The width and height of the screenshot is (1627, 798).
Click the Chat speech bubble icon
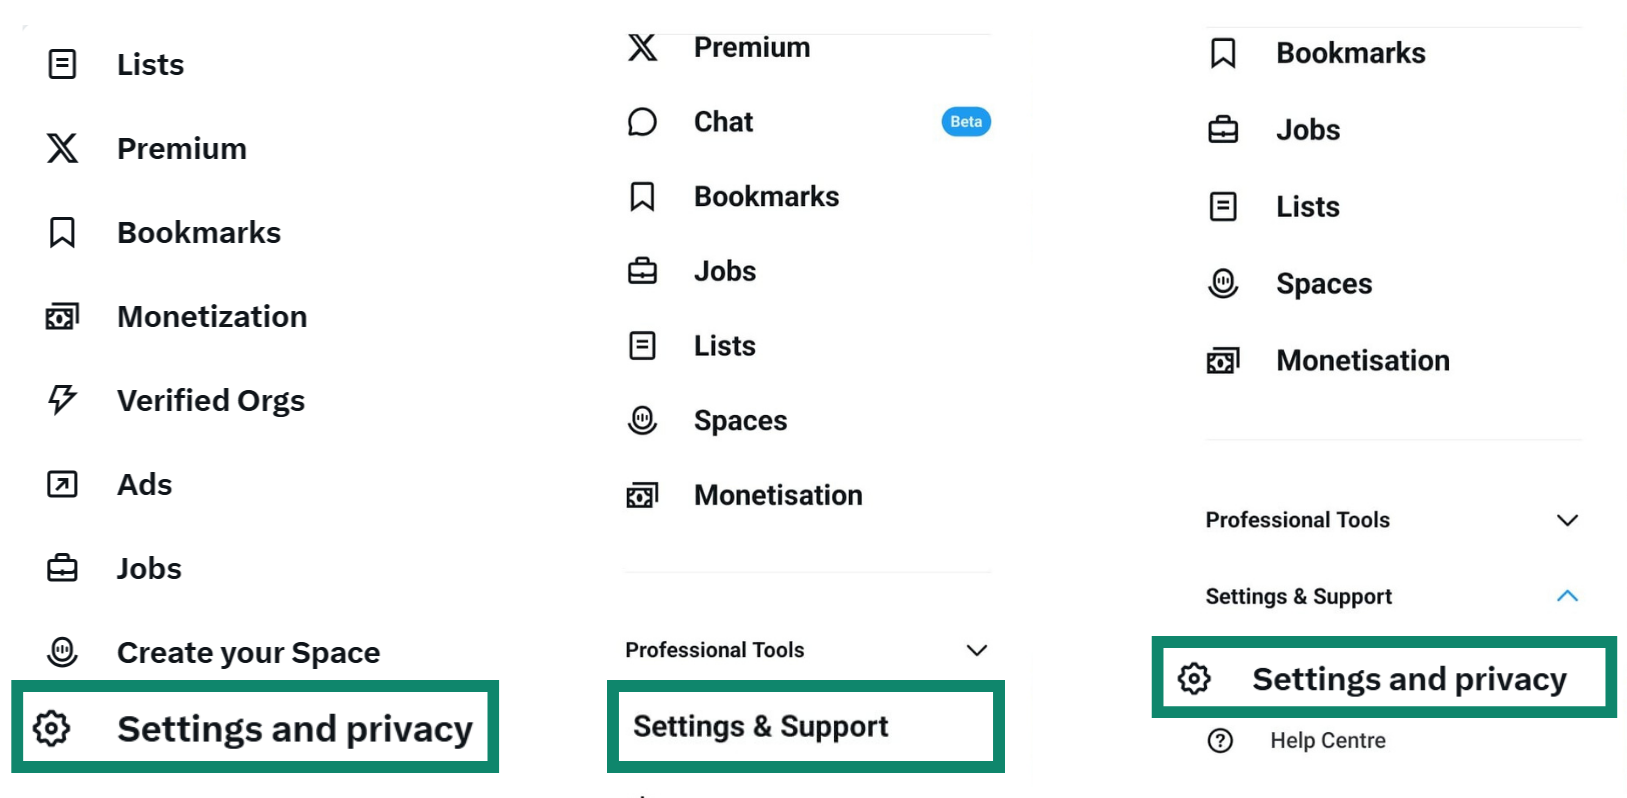(643, 121)
